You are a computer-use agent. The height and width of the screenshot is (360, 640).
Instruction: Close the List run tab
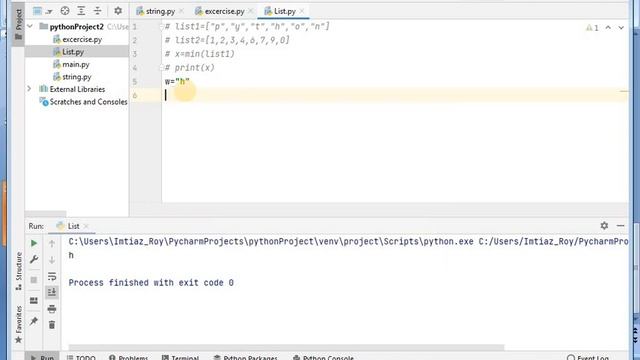pos(86,226)
